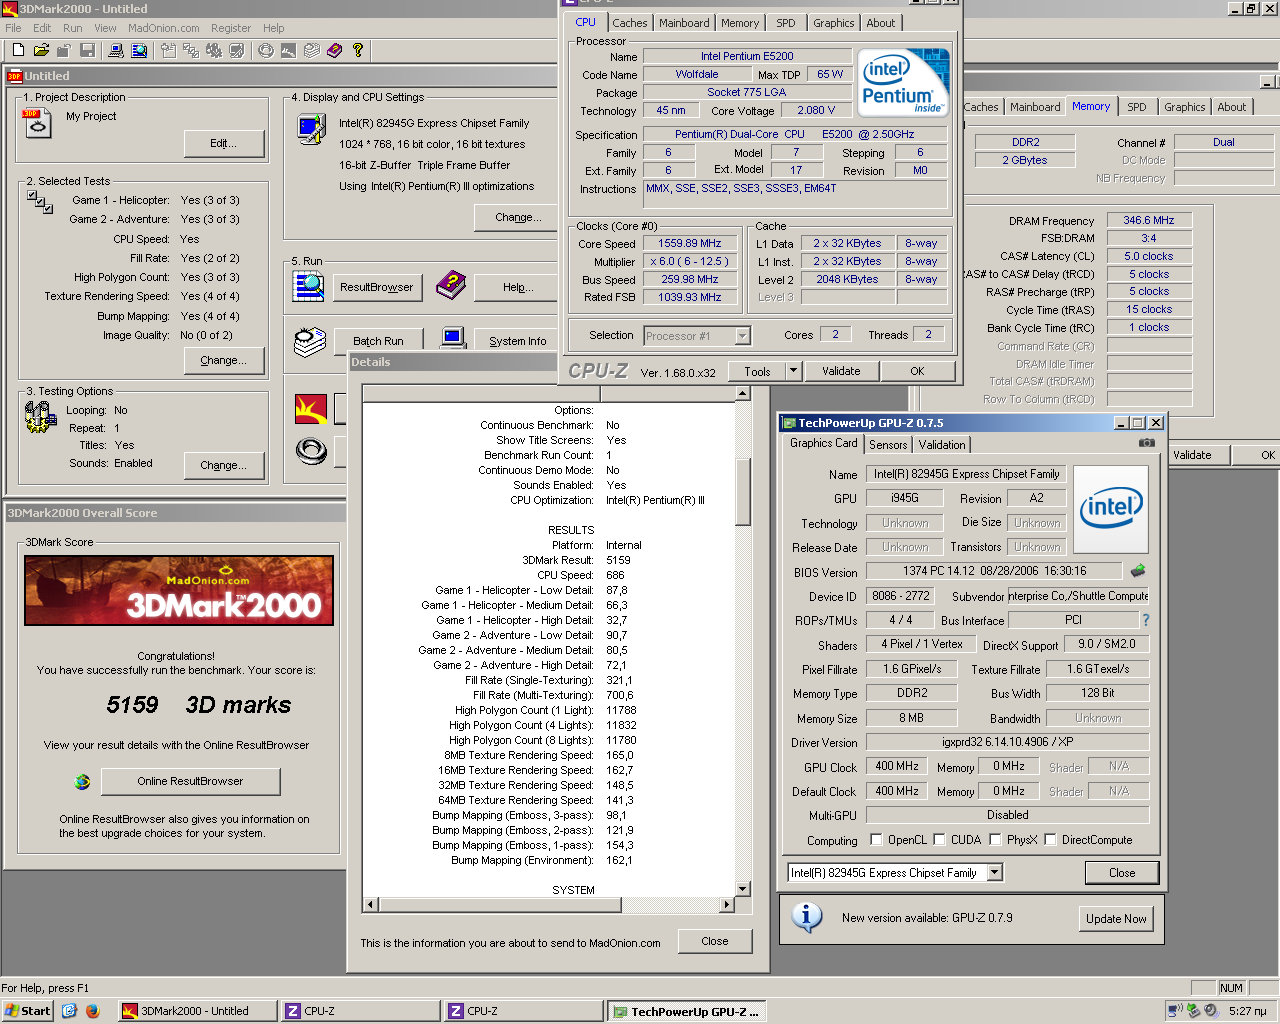The image size is (1280, 1024).
Task: Open the Processor #1 selection dropdown
Action: click(x=742, y=336)
